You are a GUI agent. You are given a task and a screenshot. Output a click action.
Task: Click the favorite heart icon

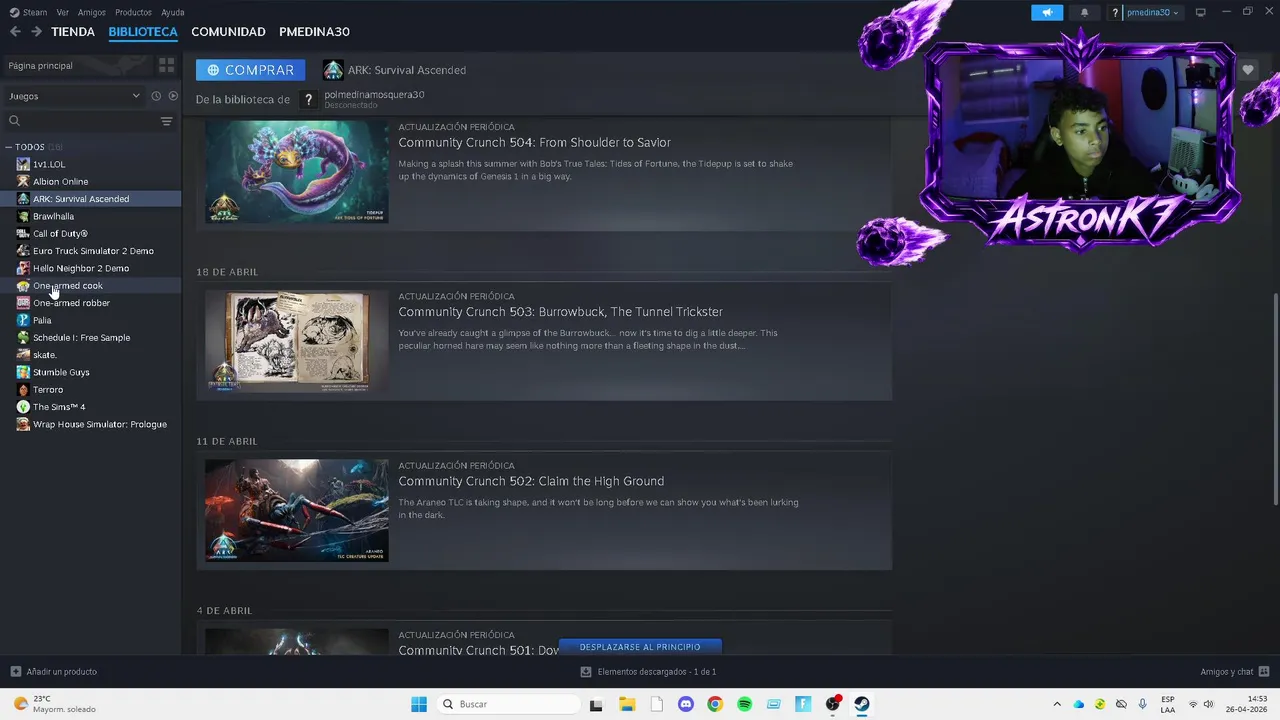pyautogui.click(x=1248, y=70)
